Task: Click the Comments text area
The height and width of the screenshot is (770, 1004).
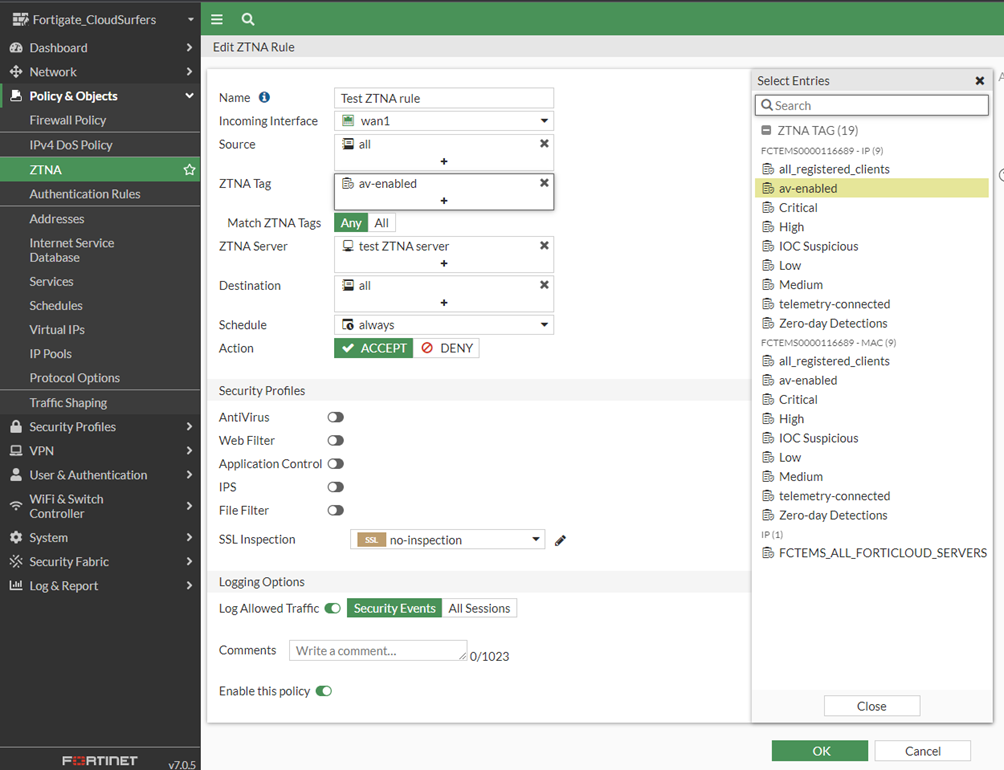Action: pyautogui.click(x=378, y=650)
